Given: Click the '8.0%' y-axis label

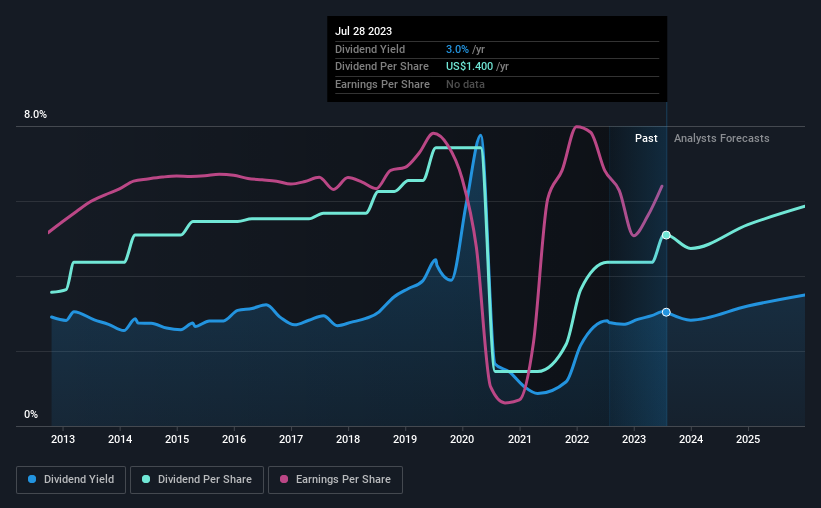Looking at the screenshot, I should (35, 115).
